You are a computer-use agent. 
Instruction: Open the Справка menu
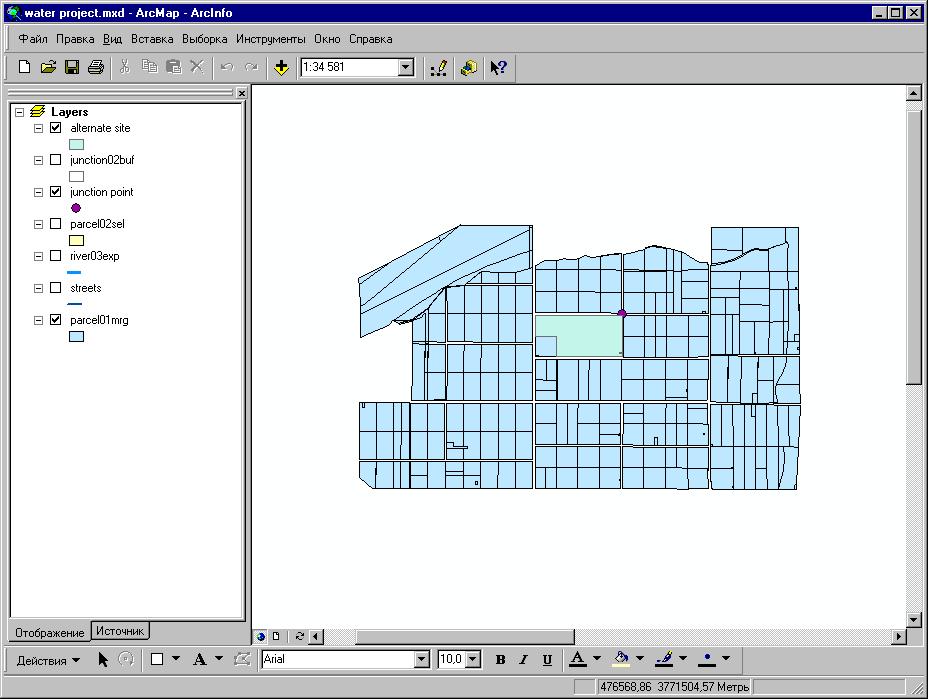(370, 39)
